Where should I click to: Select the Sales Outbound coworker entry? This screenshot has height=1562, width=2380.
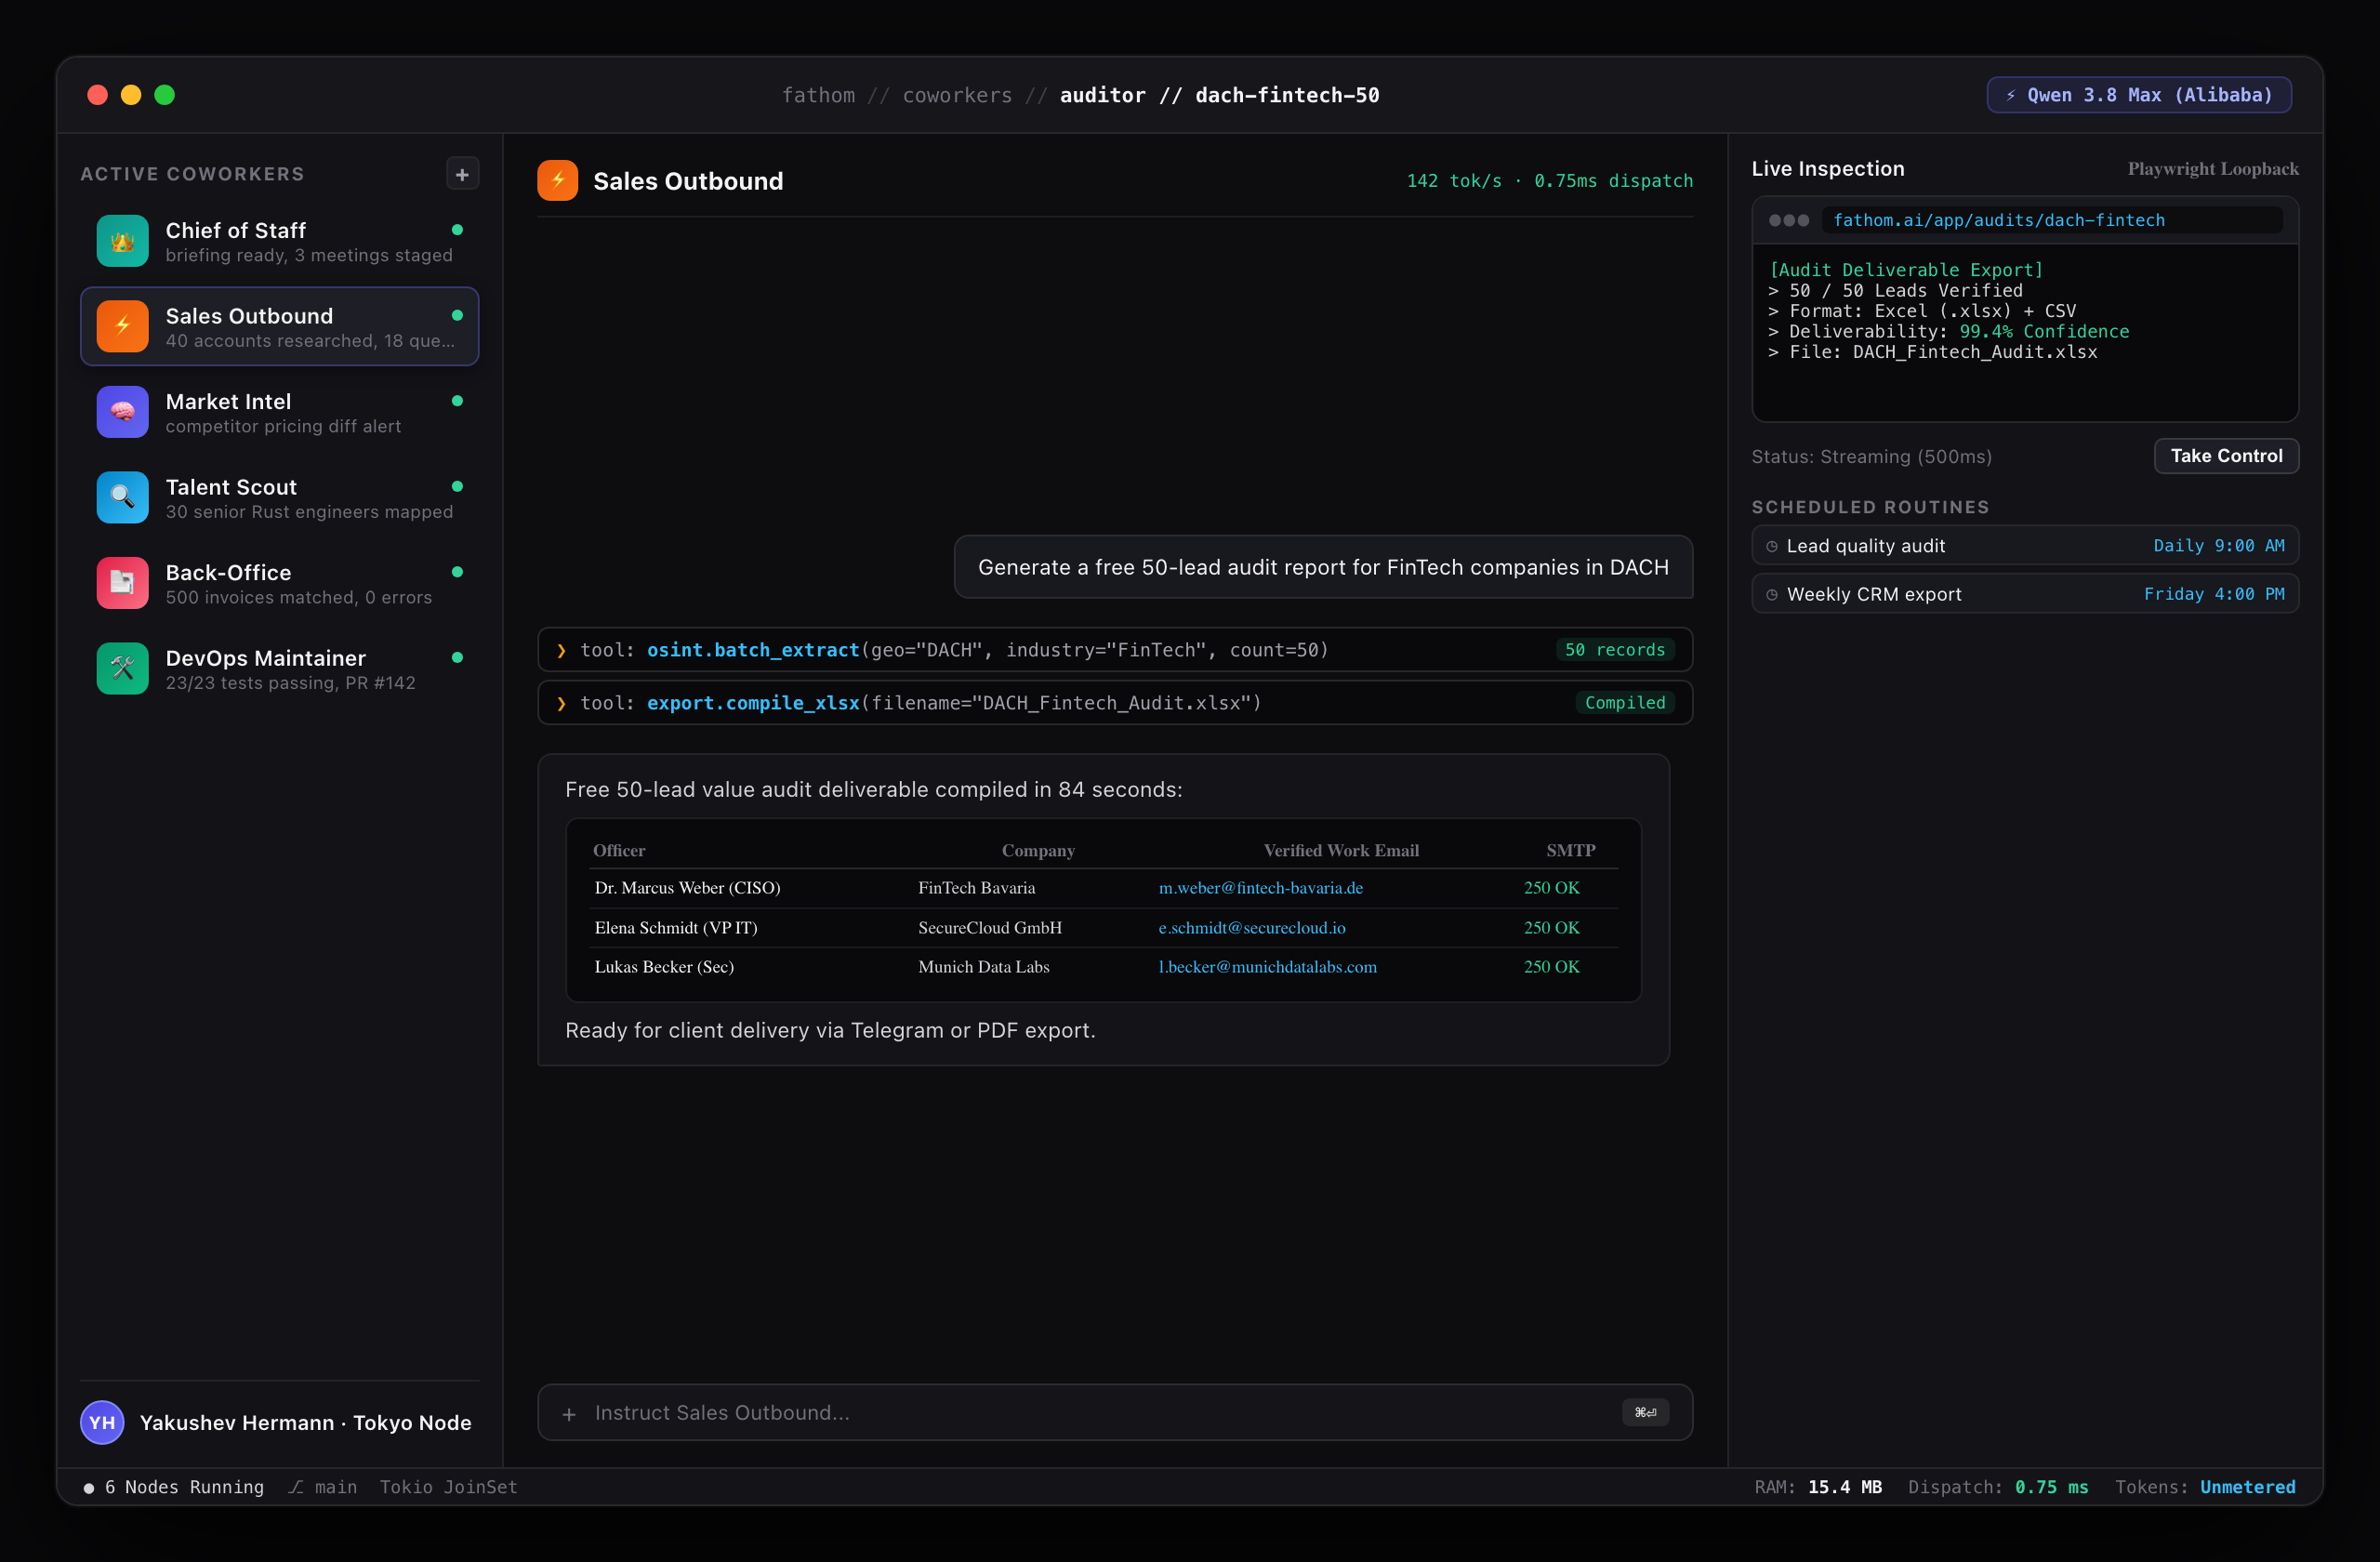280,327
